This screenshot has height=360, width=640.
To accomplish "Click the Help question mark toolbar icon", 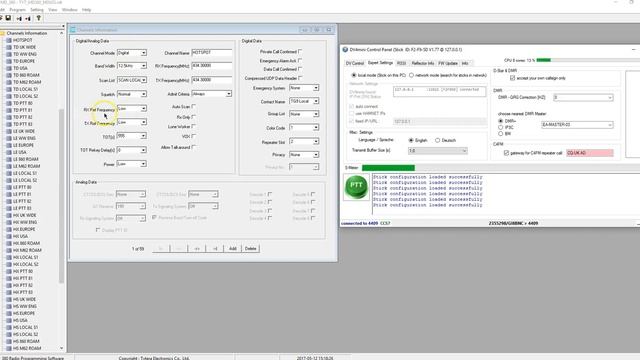I will pos(38,18).
